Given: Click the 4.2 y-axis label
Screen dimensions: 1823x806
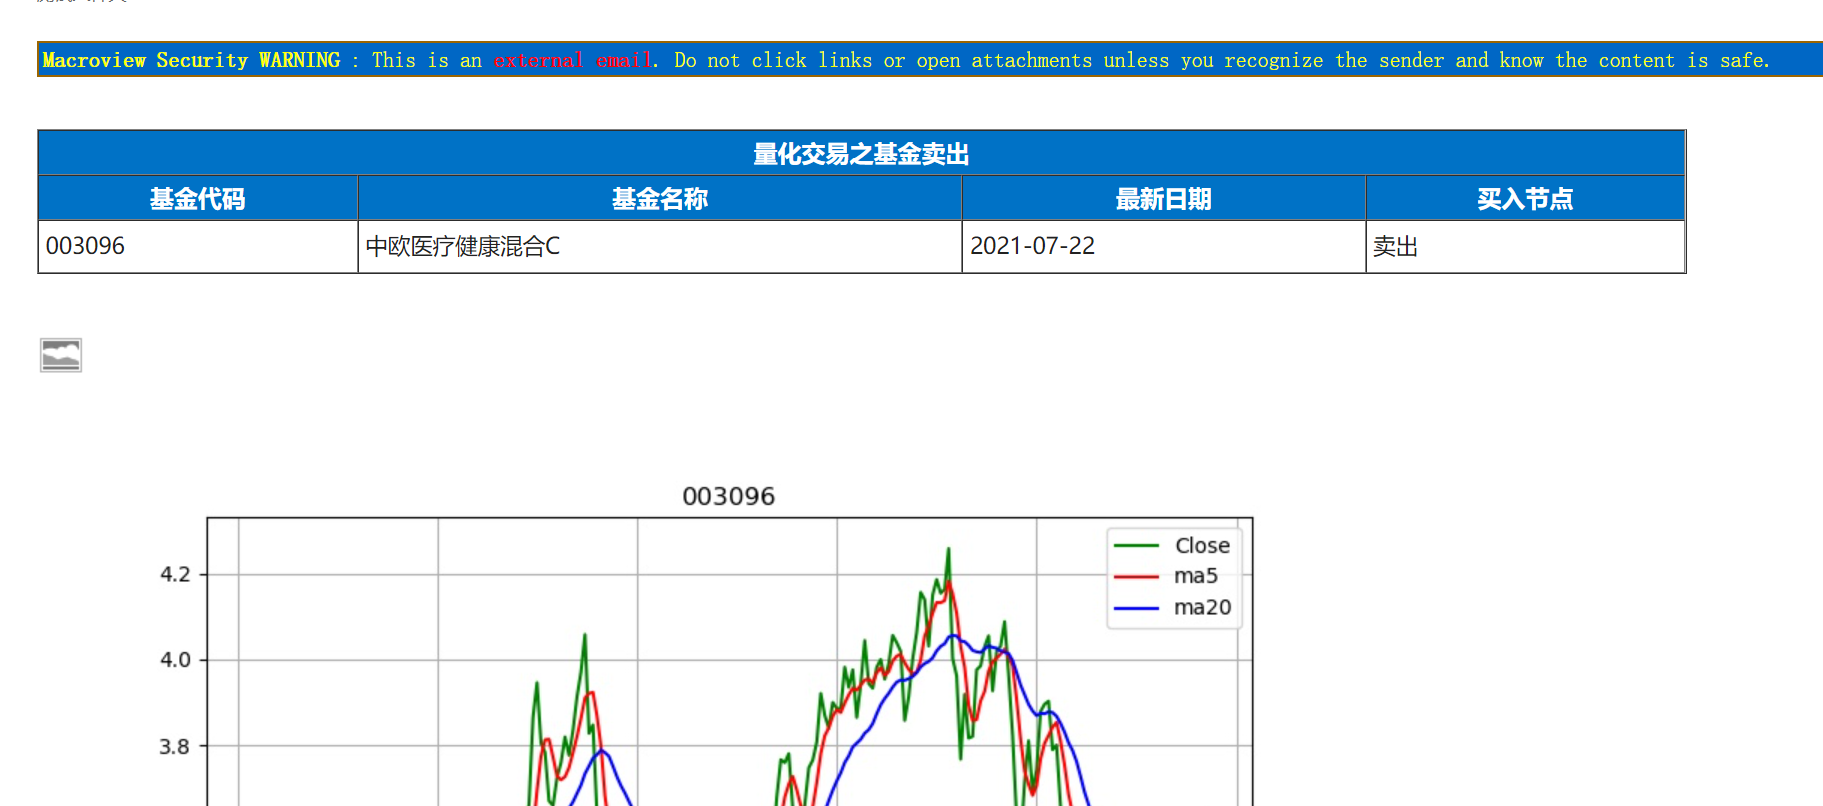Looking at the screenshot, I should pyautogui.click(x=175, y=574).
